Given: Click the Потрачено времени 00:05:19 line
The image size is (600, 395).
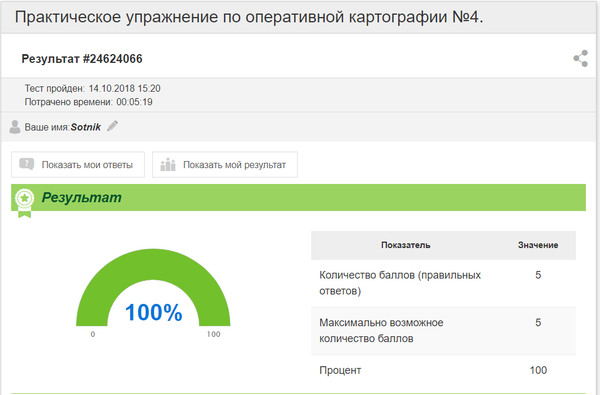Looking at the screenshot, I should [88, 102].
